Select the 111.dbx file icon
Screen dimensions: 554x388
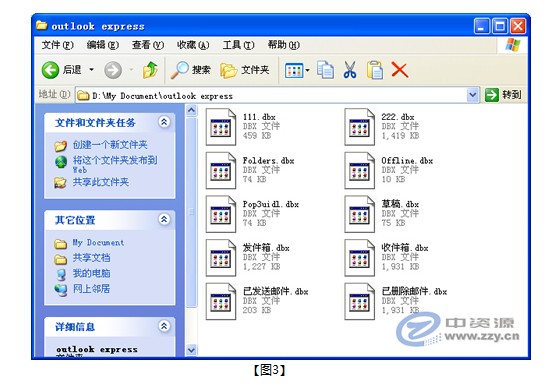click(221, 127)
